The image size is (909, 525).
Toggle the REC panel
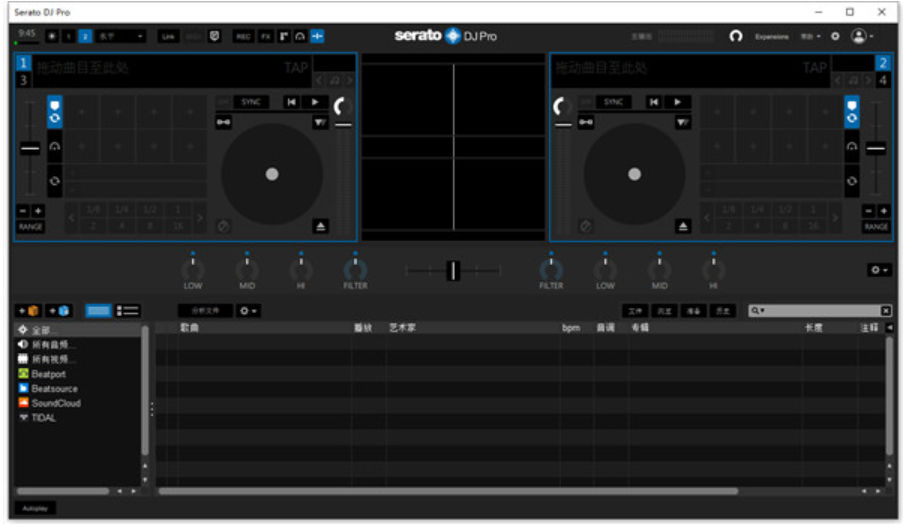[x=243, y=36]
